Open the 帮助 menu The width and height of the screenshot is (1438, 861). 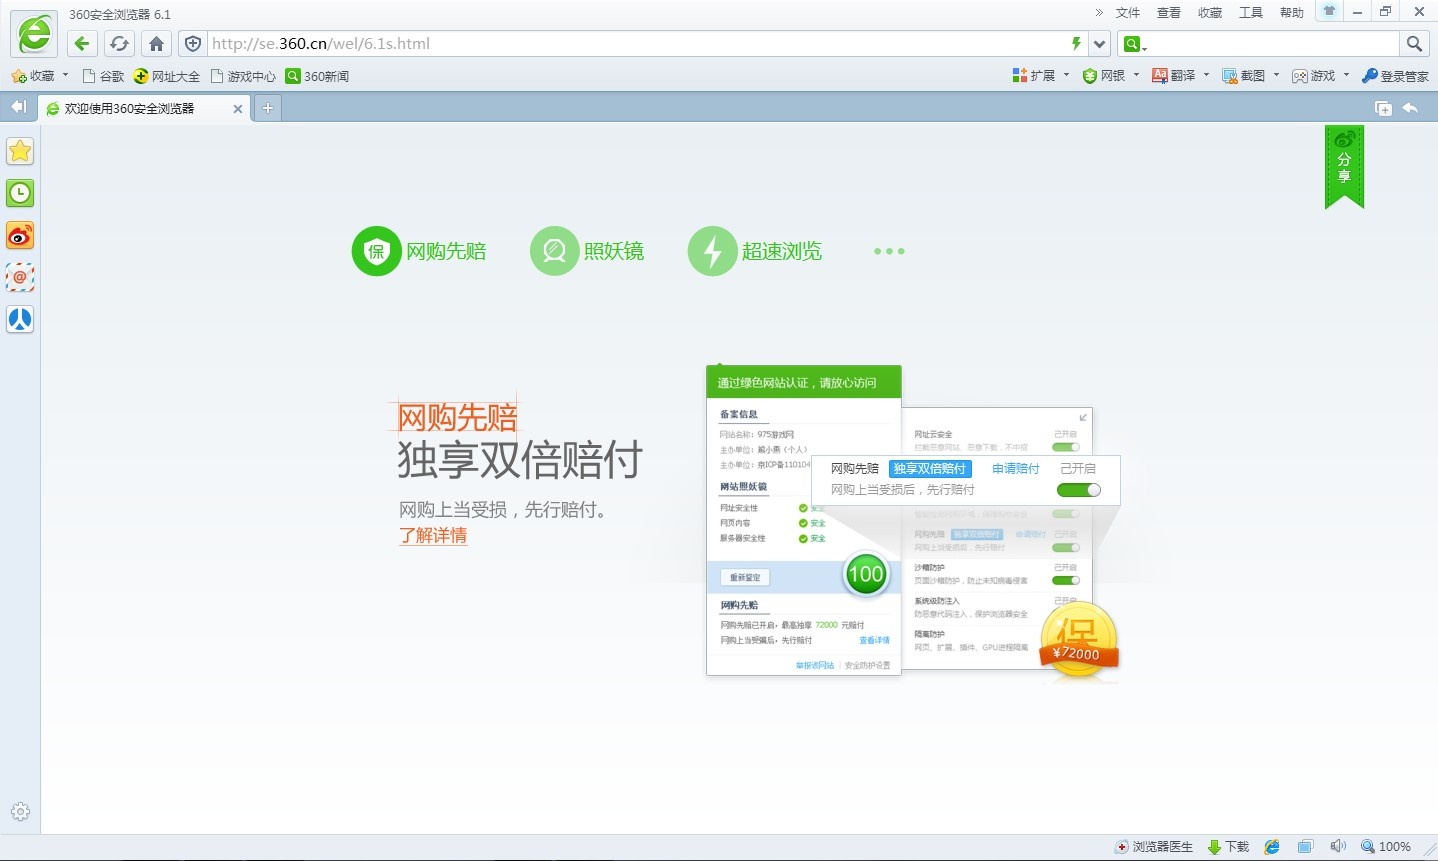(1292, 12)
